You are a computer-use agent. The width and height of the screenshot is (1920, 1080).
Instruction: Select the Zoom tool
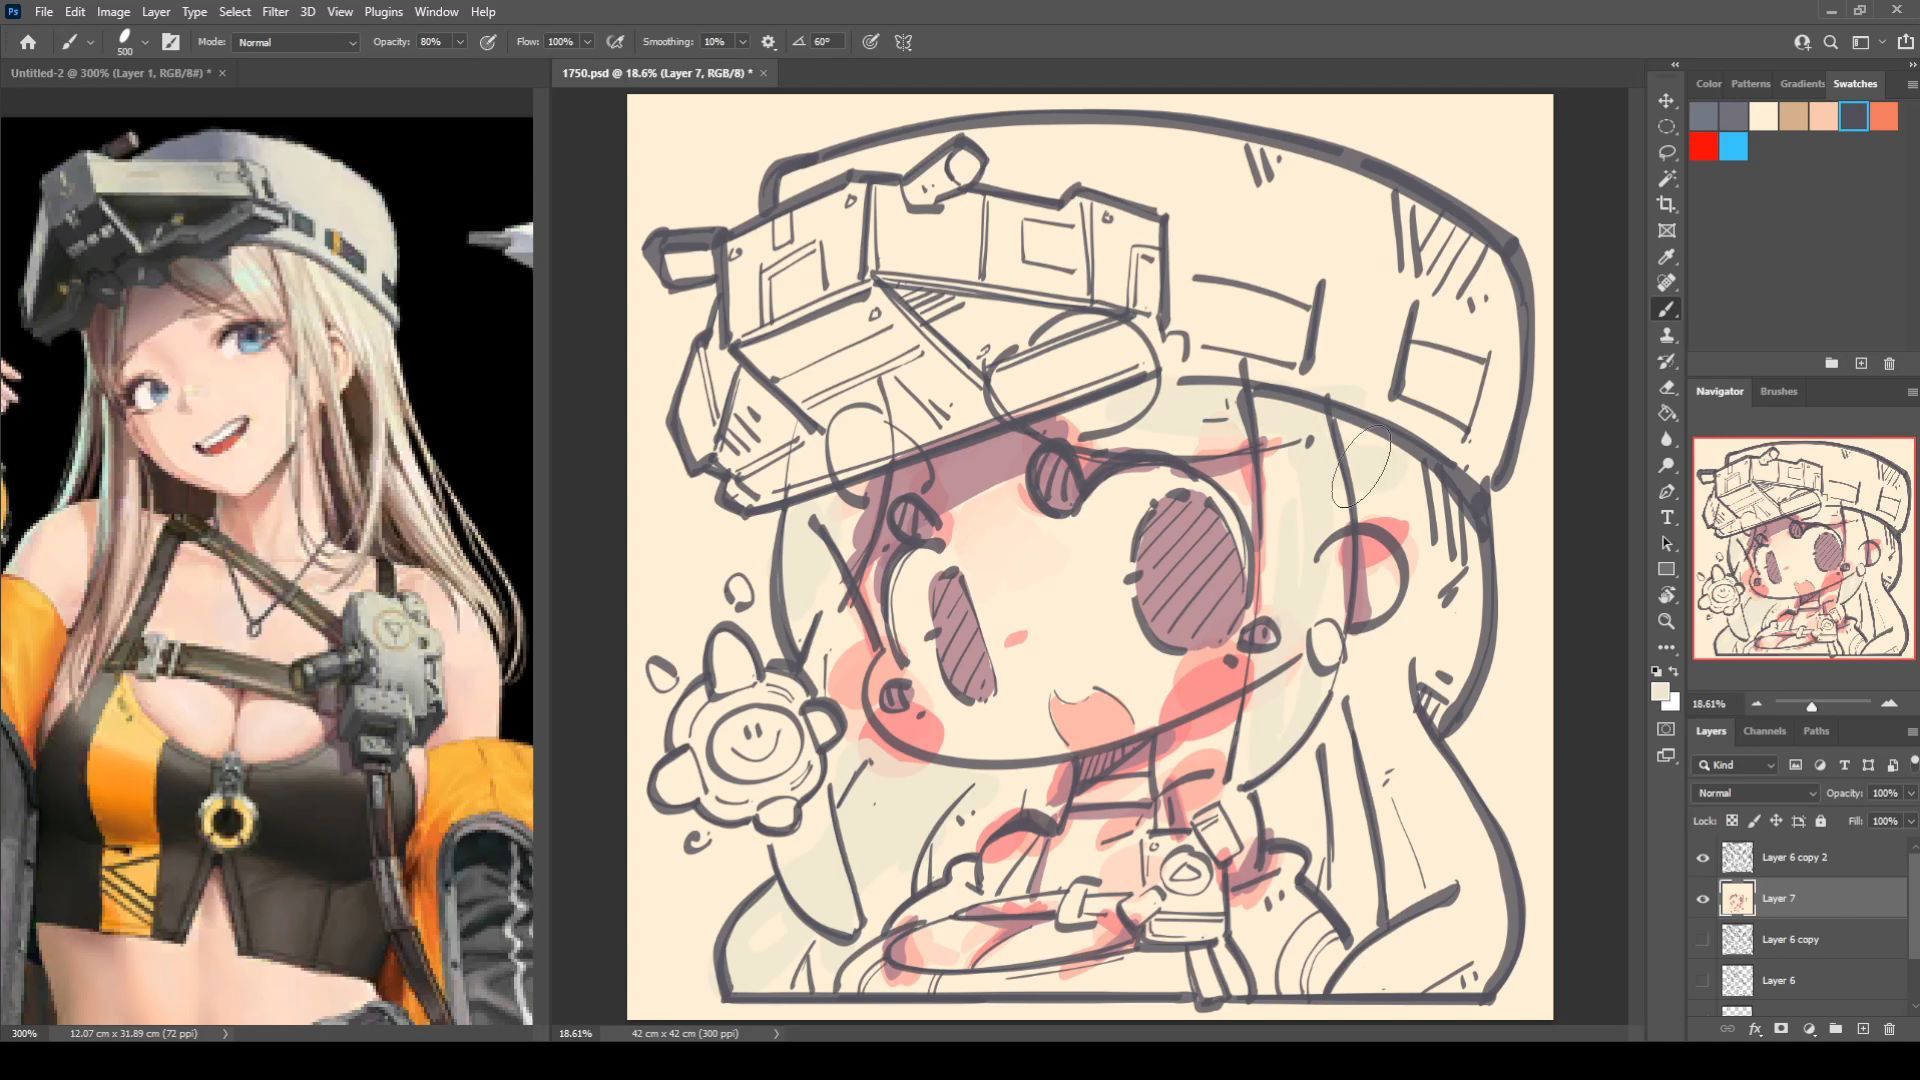[x=1666, y=621]
